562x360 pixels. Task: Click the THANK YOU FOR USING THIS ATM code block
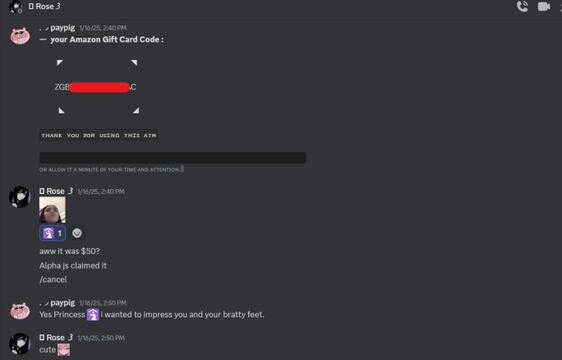pyautogui.click(x=99, y=136)
